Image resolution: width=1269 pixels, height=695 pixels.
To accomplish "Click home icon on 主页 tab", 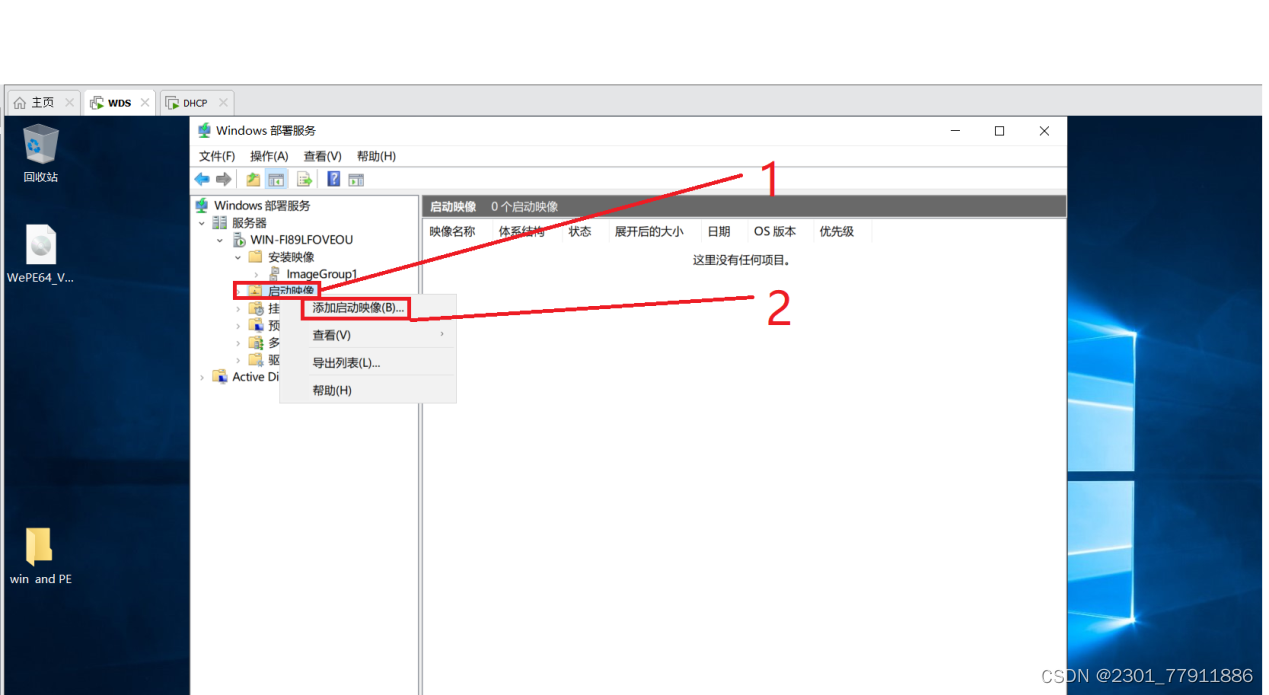I will [x=20, y=102].
